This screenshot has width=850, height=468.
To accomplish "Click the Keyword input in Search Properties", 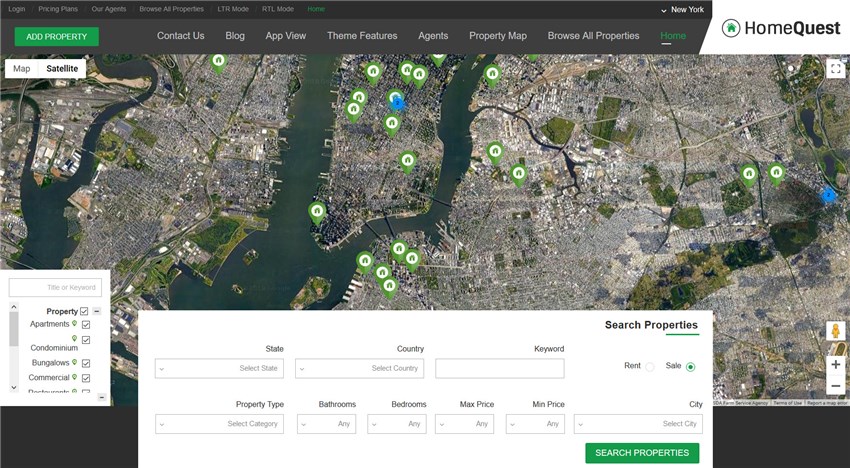I will (x=500, y=368).
